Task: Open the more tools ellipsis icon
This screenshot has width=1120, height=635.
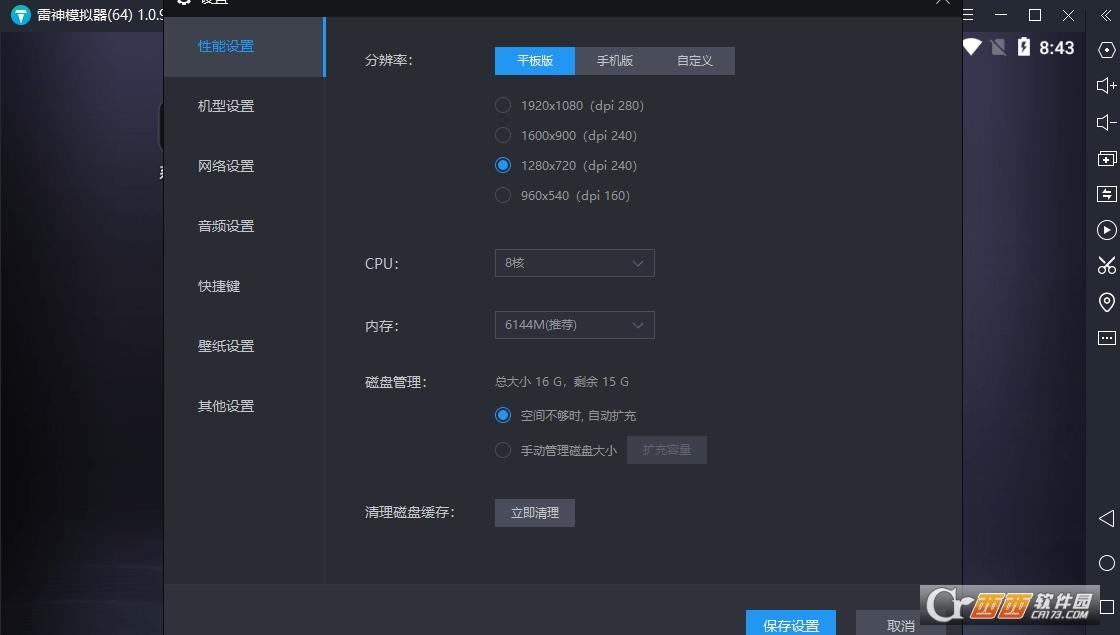Action: click(1106, 338)
